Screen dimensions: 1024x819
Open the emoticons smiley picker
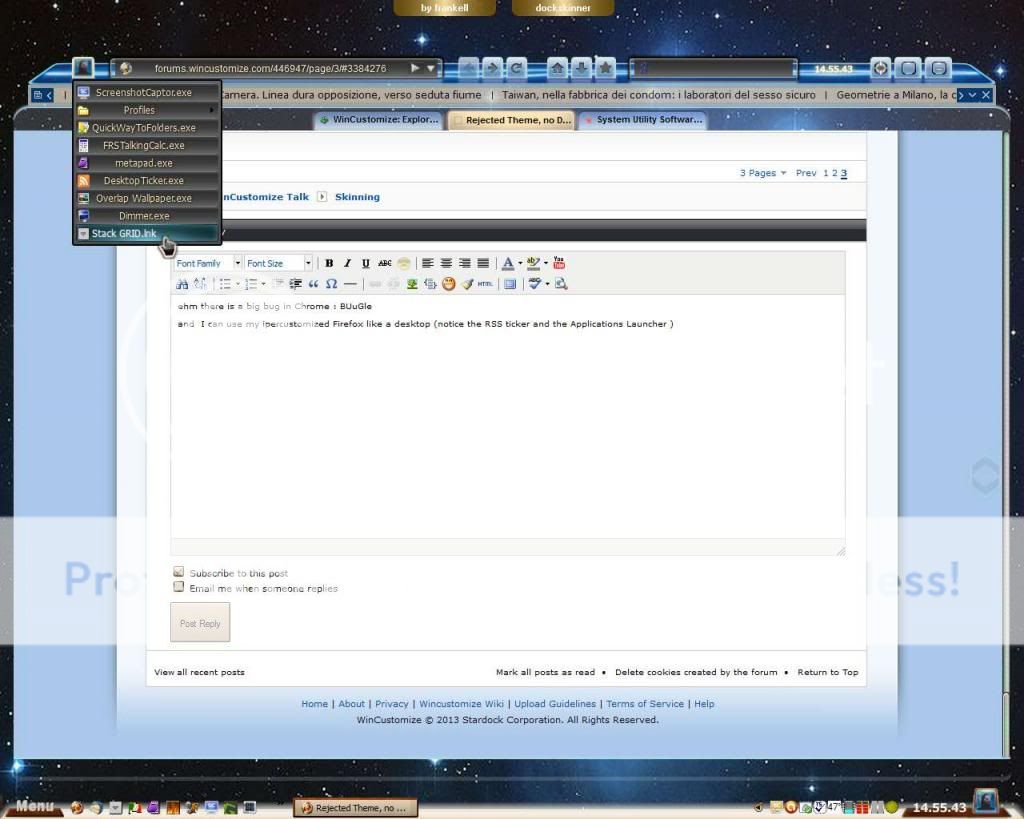(449, 283)
